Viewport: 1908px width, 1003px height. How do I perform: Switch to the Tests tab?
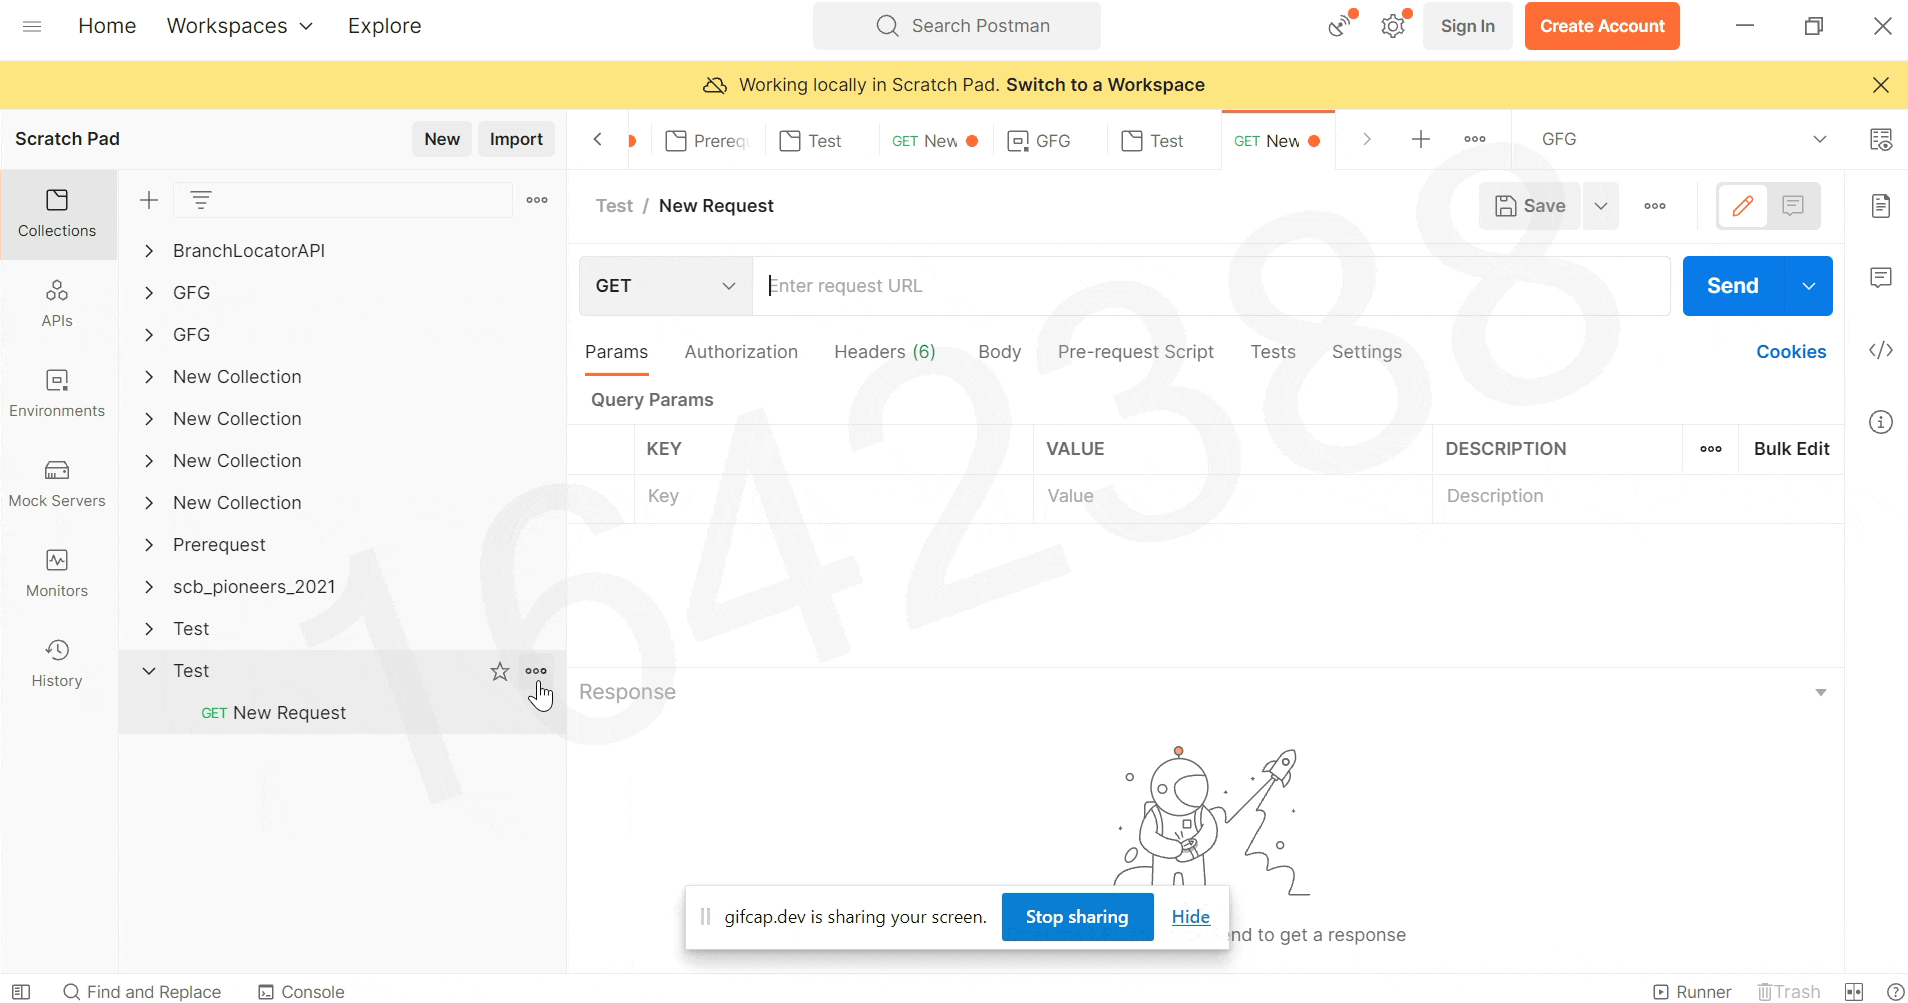1273,352
